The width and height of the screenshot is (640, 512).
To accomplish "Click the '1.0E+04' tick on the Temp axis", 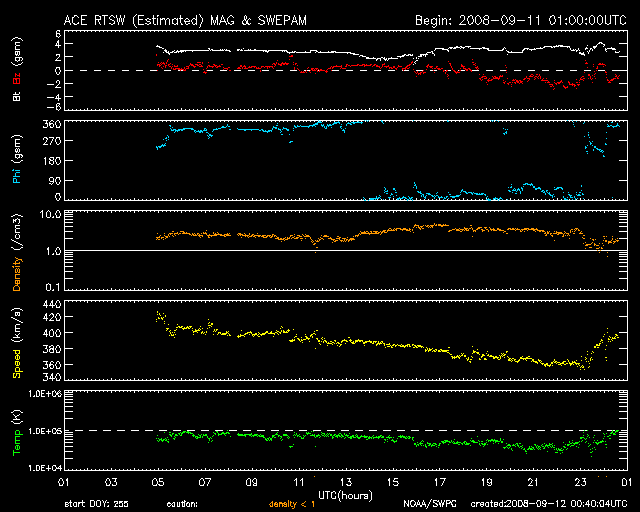I will 45,467.
